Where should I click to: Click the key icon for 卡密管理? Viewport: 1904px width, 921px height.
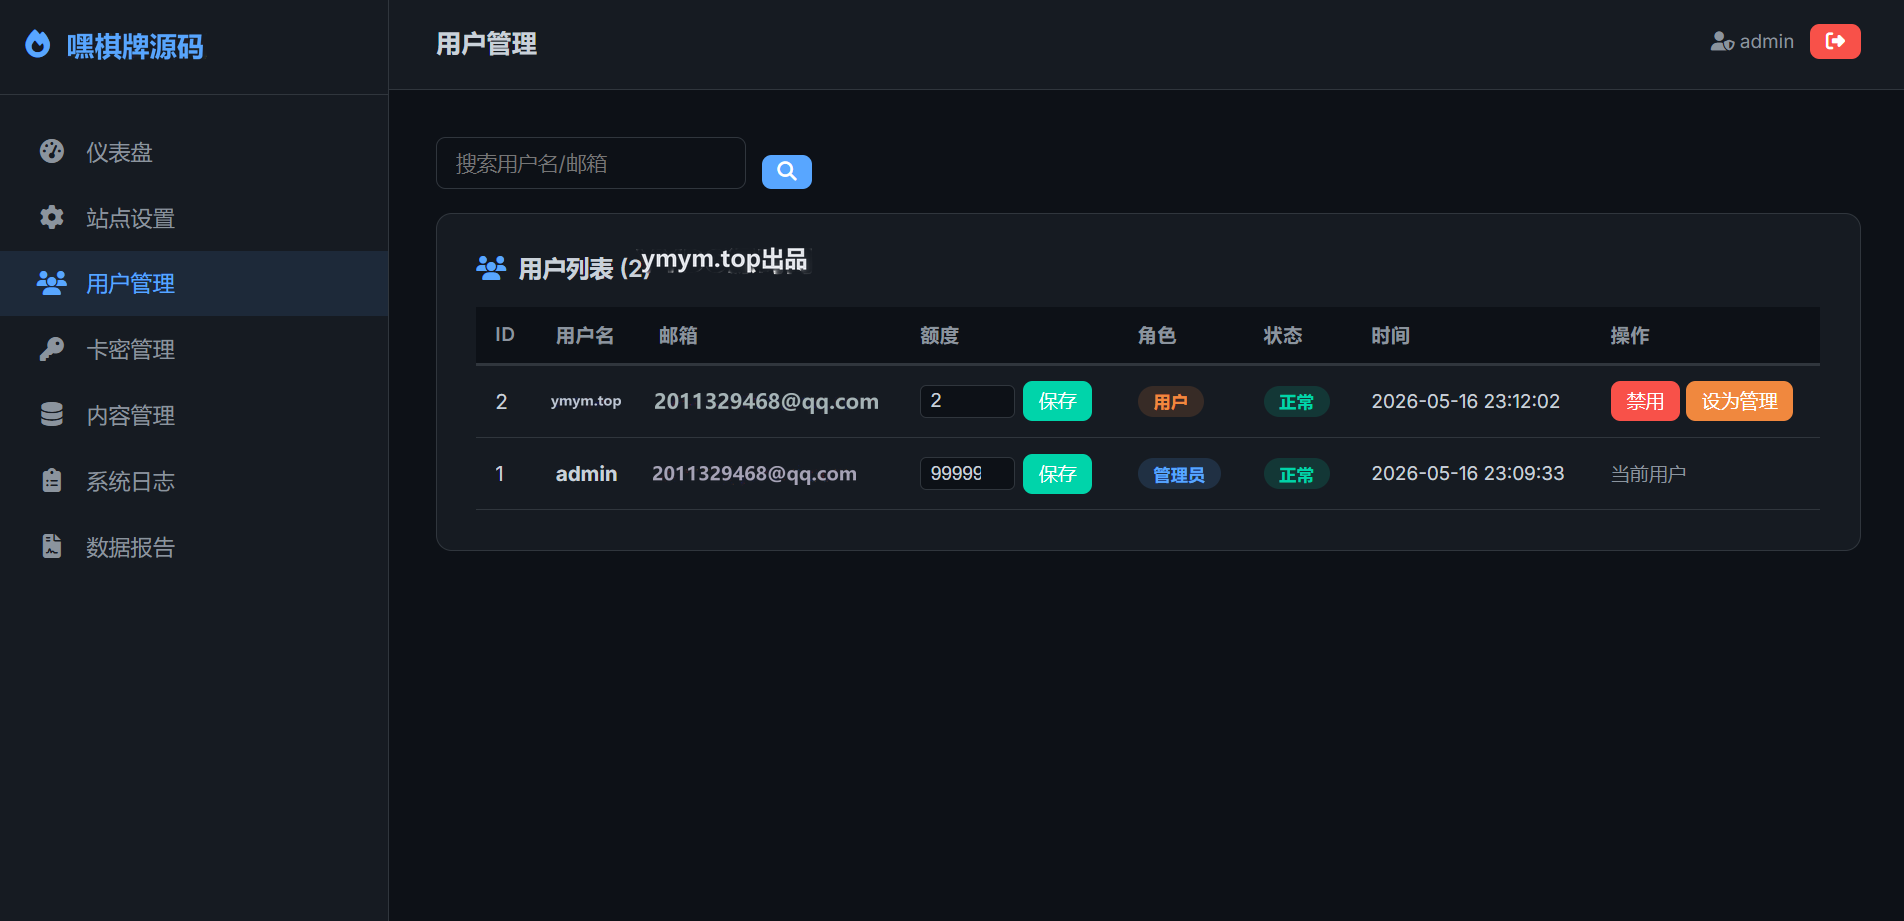coord(52,349)
